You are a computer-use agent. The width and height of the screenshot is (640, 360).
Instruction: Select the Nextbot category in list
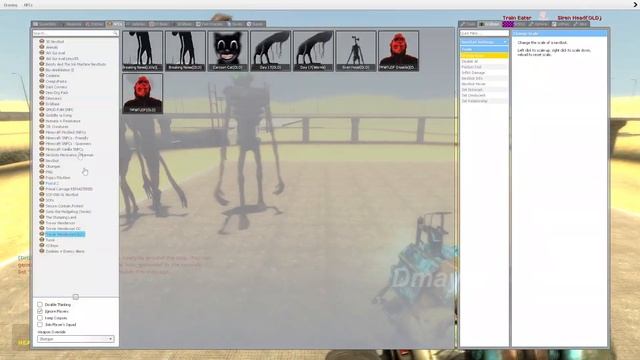pos(52,160)
